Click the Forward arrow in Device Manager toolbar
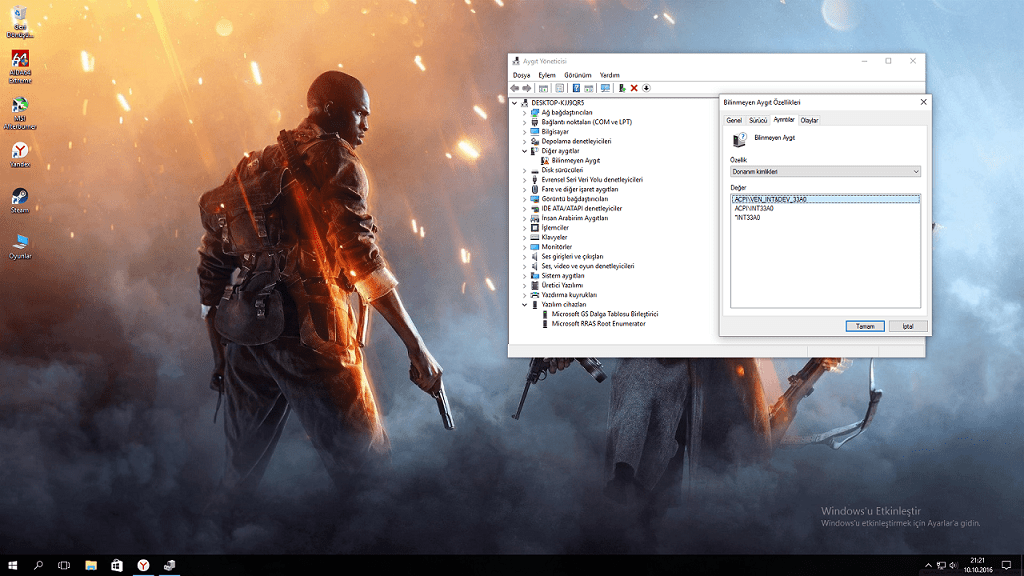1024x576 pixels. 526,88
